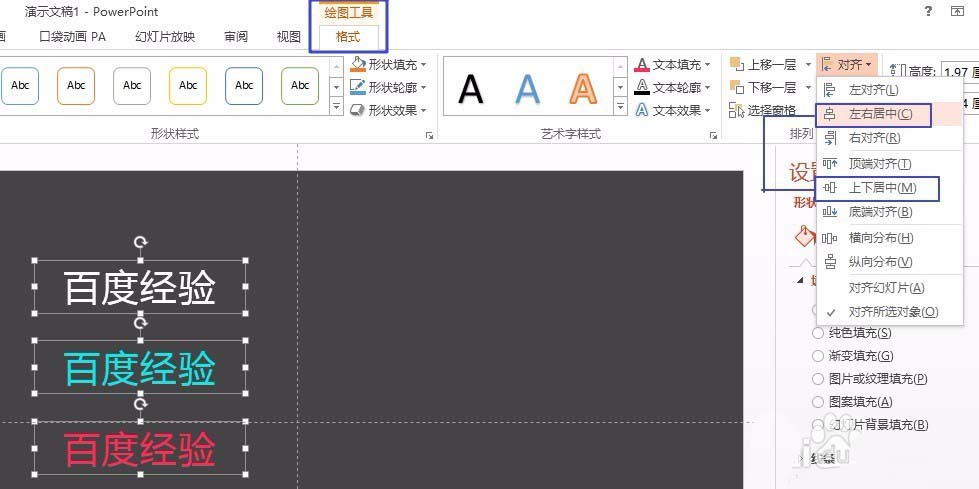Apply the gray-bordered Abc shape style
This screenshot has height=489, width=979.
tap(132, 86)
